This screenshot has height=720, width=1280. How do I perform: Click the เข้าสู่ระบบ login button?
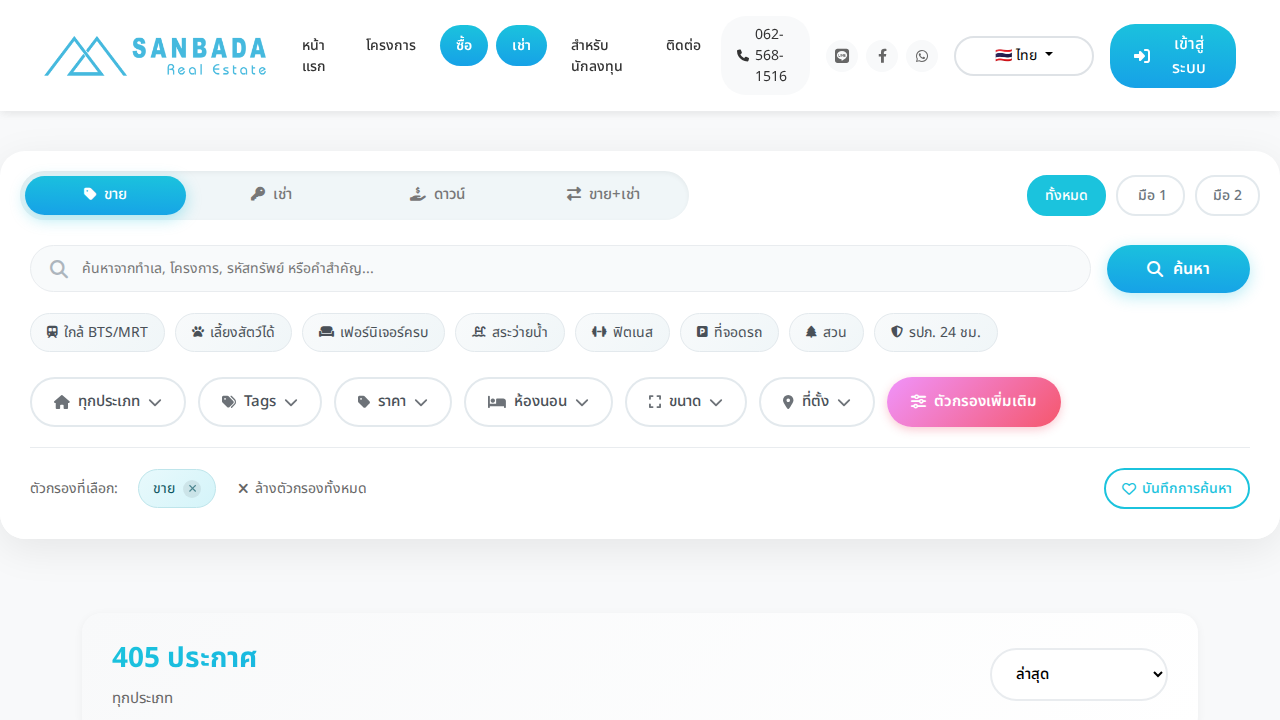1172,56
